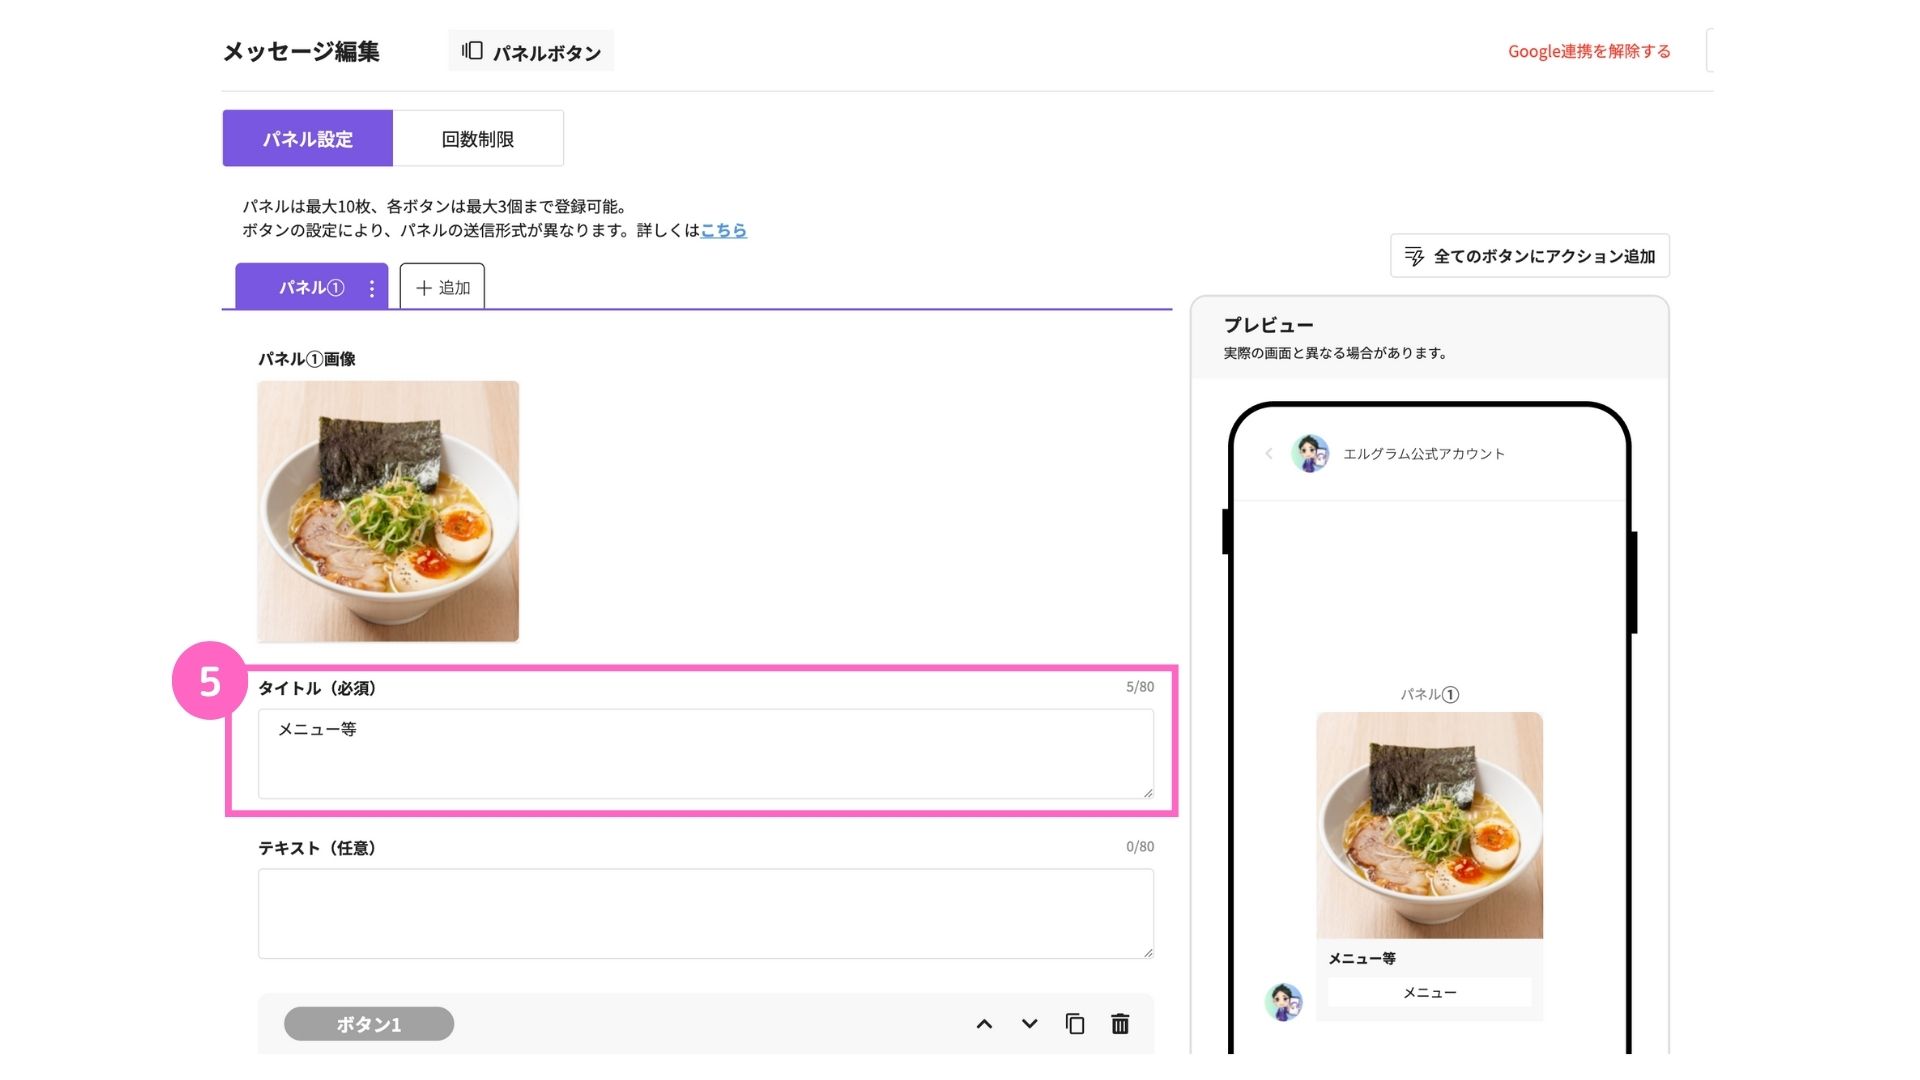Click the メッセージ編集 heading
The image size is (1920, 1080).
coord(301,52)
